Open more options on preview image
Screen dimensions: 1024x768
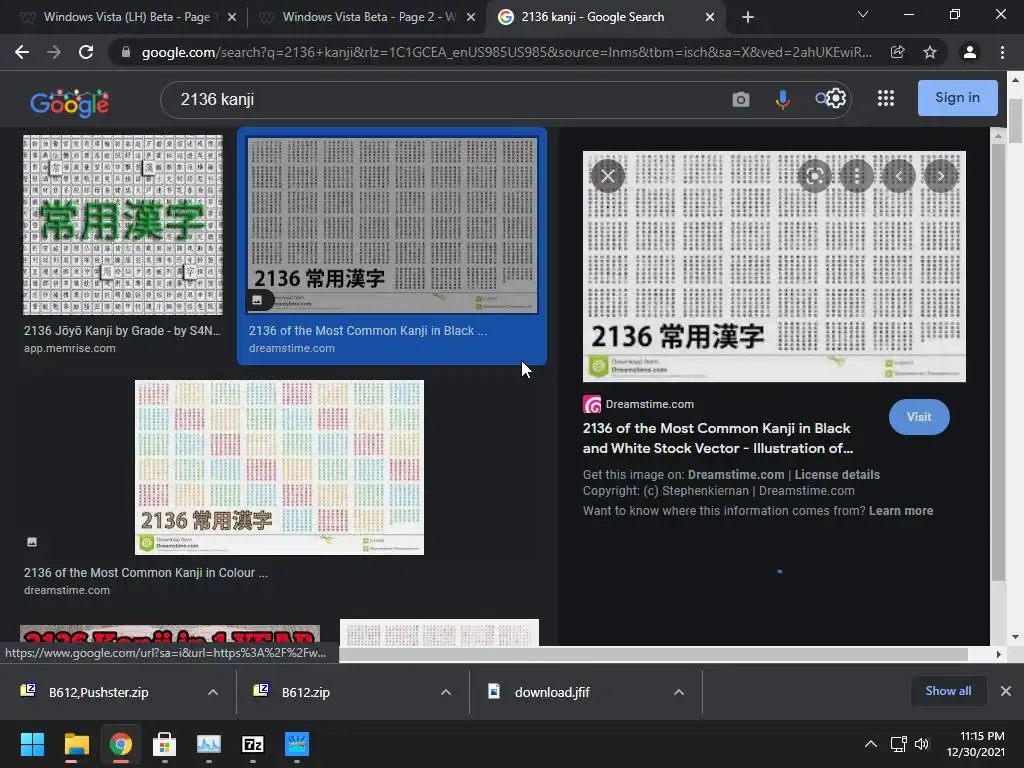(x=856, y=176)
